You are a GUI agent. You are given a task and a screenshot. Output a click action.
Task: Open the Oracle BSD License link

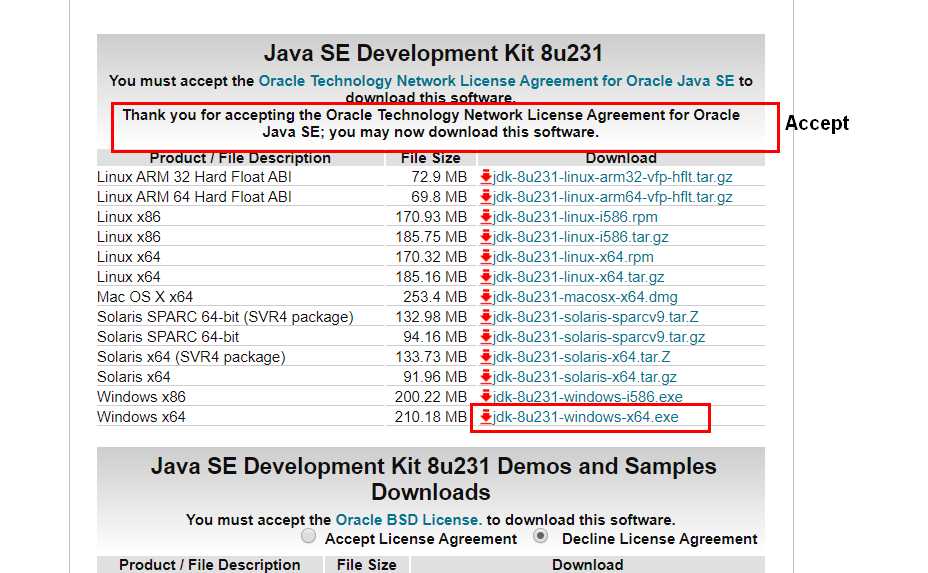tap(408, 520)
